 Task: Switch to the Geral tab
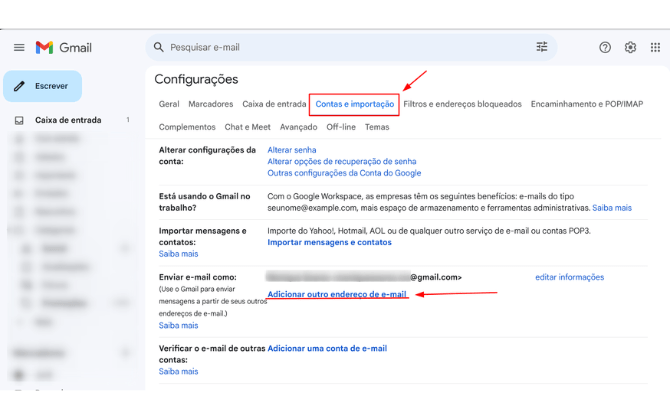pos(169,104)
